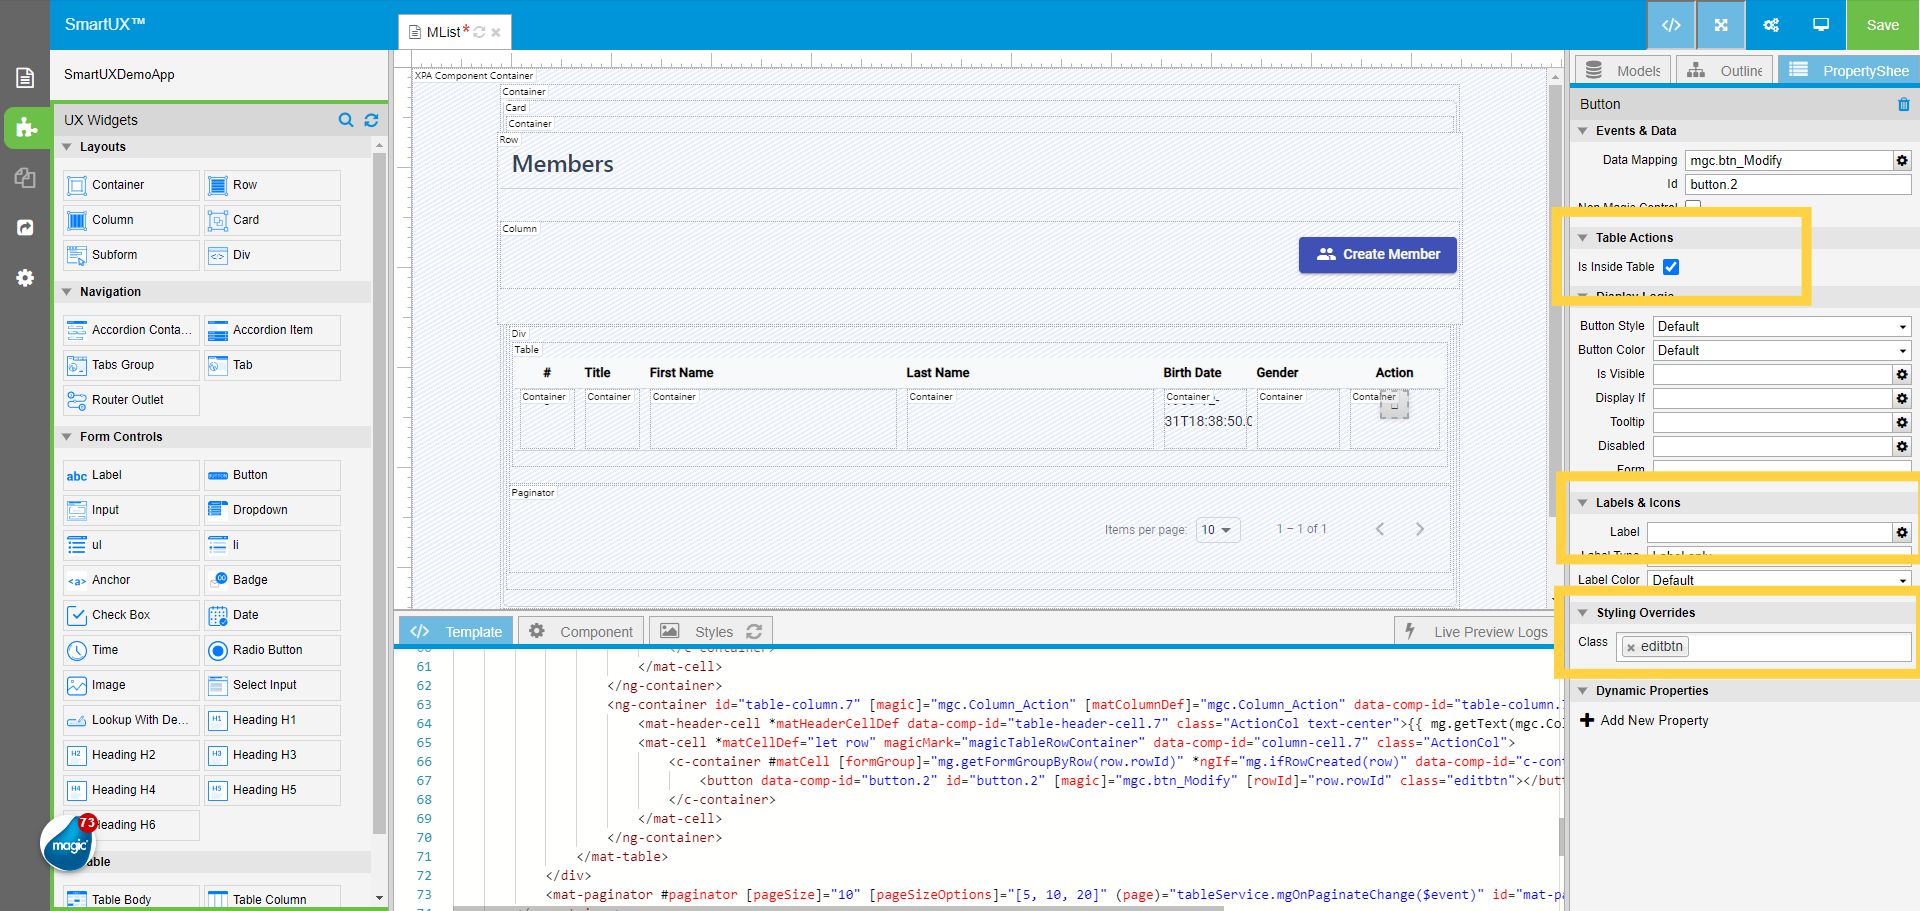Change Items per page using the dropdown
Viewport: 1920px width, 911px height.
click(1217, 529)
